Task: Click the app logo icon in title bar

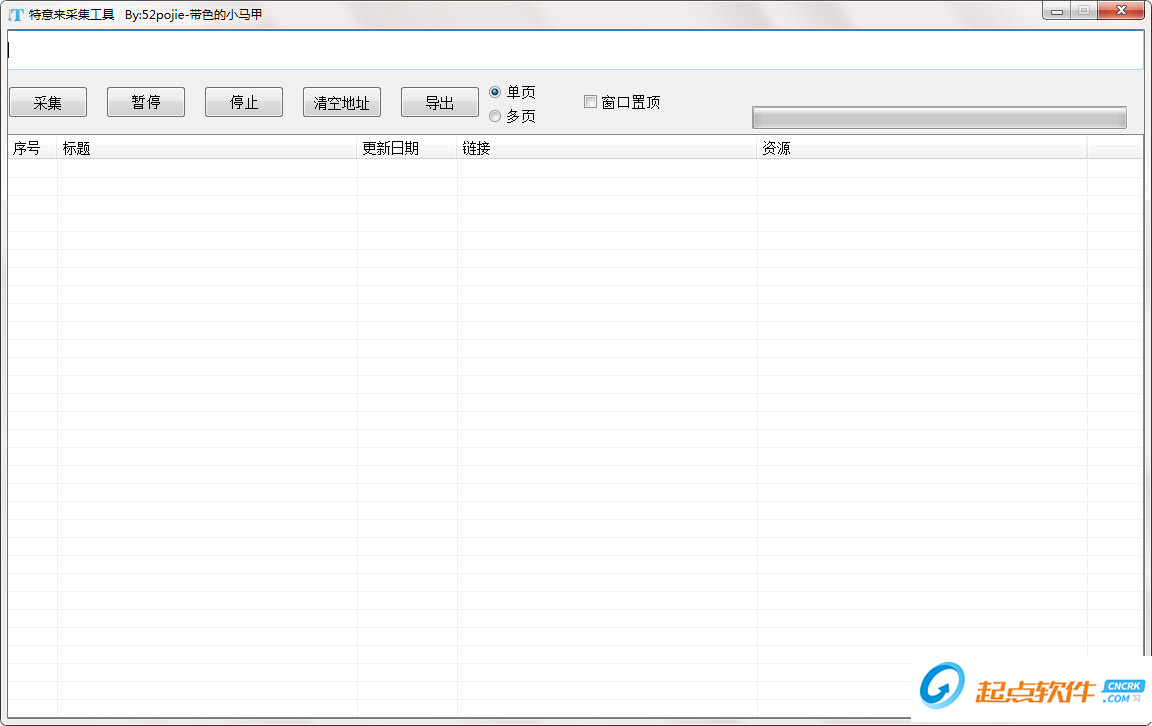Action: [x=14, y=10]
